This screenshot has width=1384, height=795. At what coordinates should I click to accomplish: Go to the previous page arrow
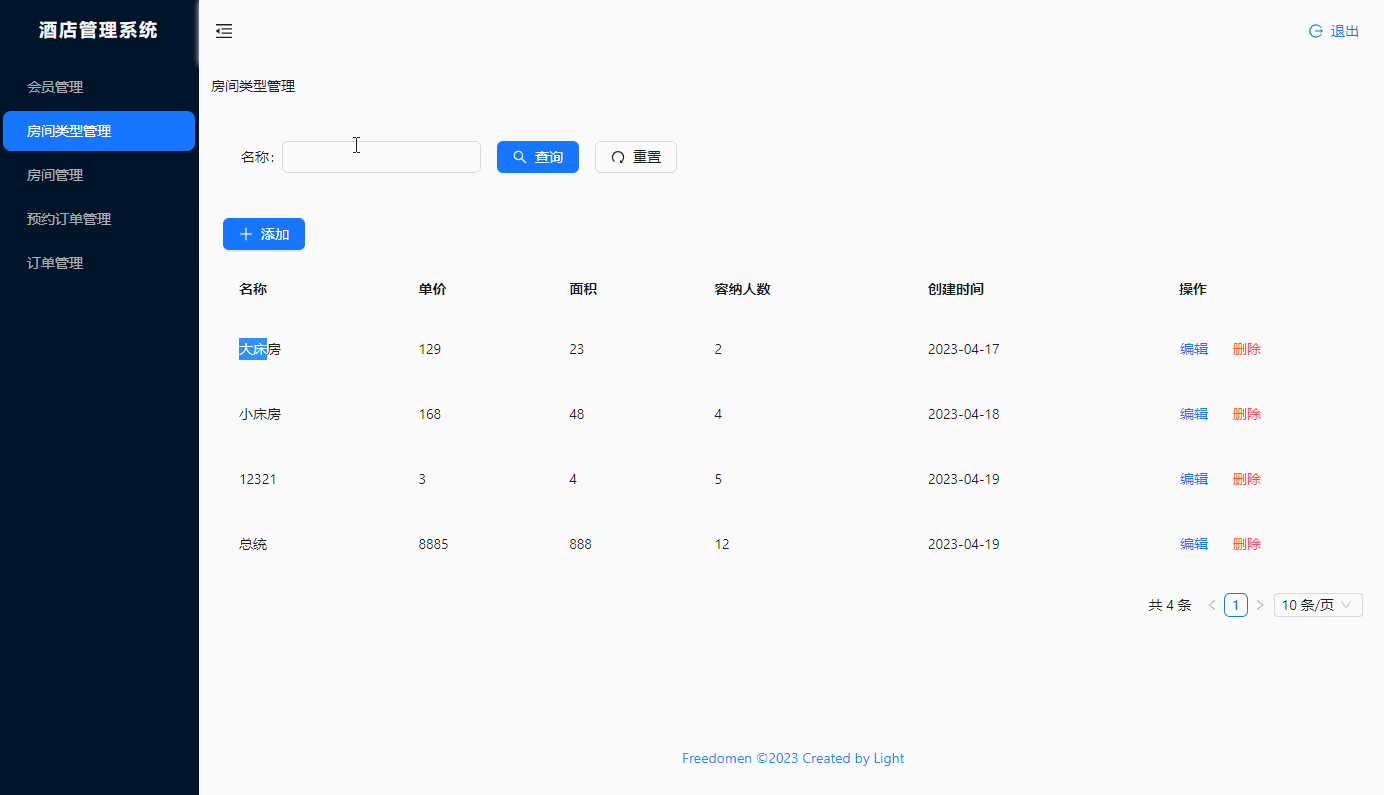1212,605
